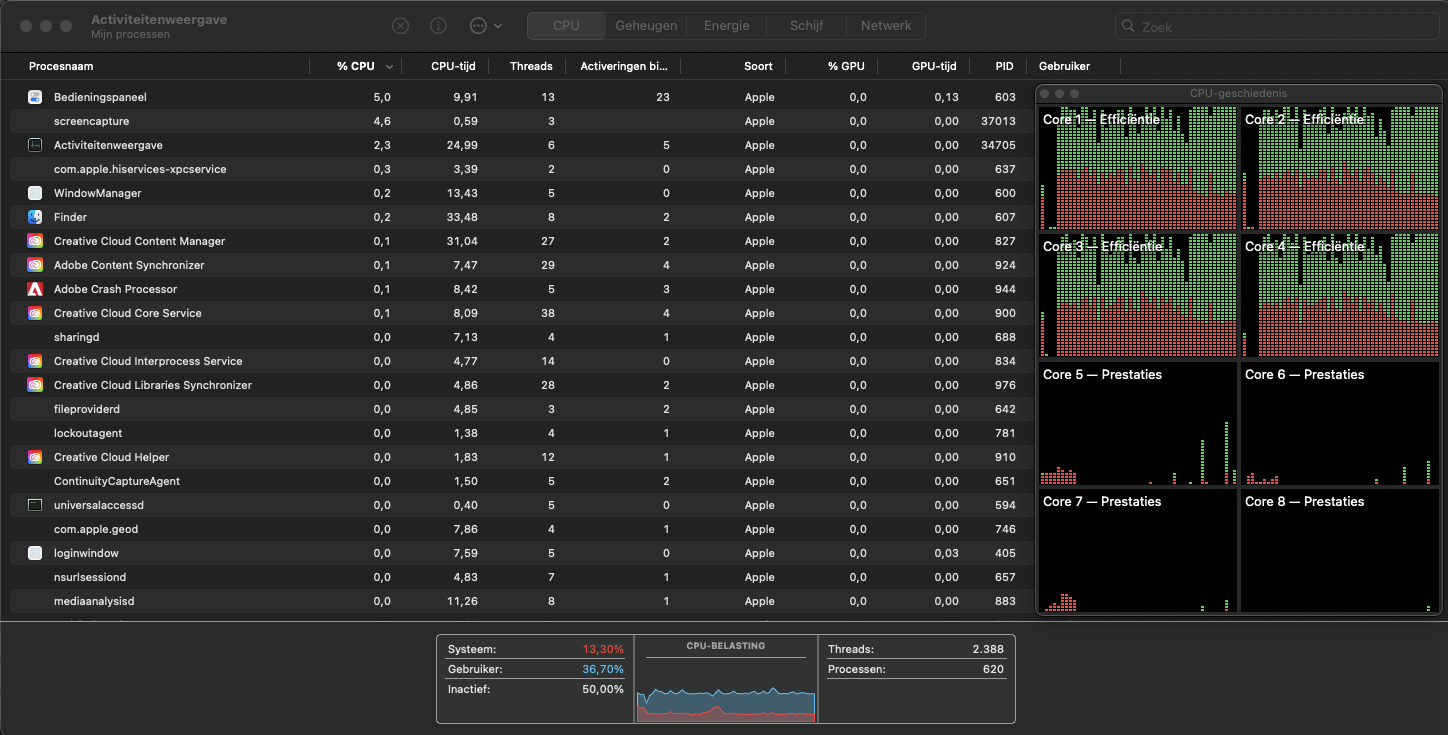
Task: Switch to the Energie tab
Action: pyautogui.click(x=726, y=26)
